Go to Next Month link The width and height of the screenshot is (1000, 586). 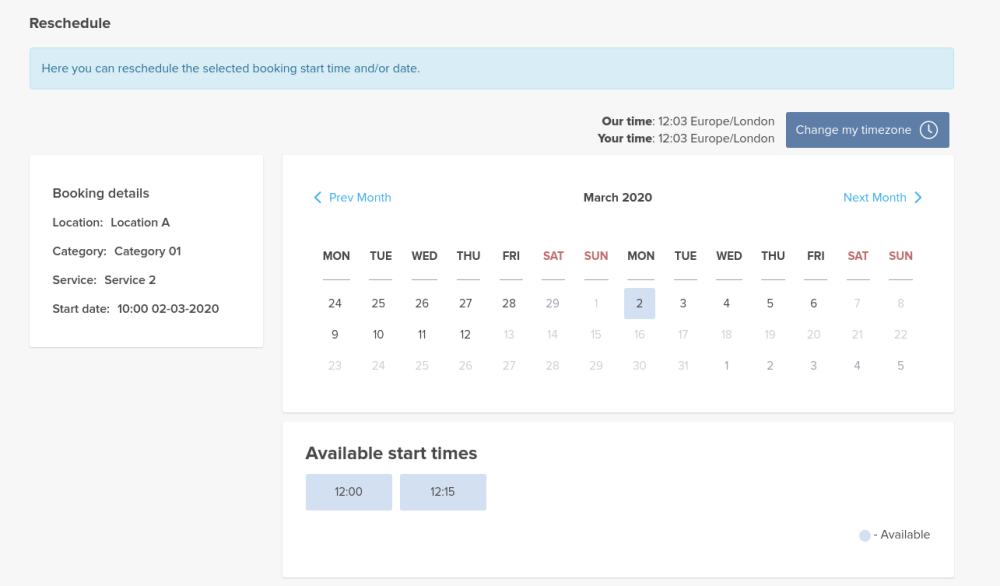874,198
